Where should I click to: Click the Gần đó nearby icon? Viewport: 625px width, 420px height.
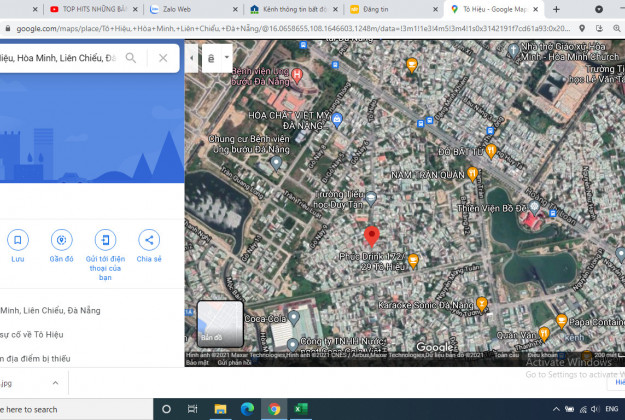tap(61, 240)
